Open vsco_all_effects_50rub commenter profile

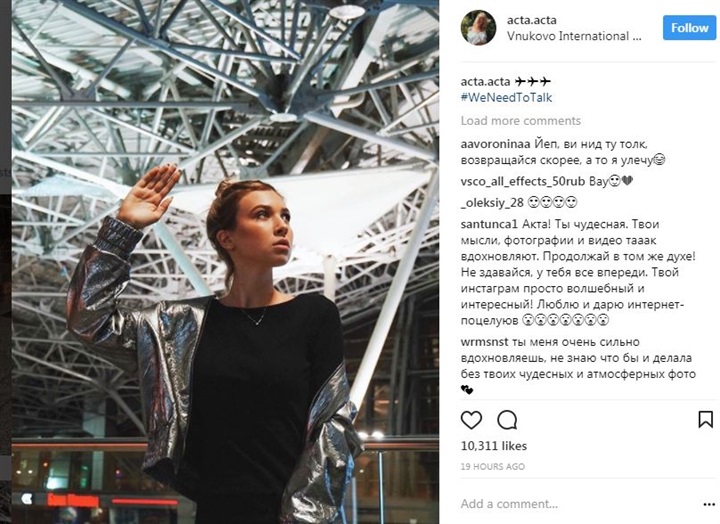(x=523, y=182)
